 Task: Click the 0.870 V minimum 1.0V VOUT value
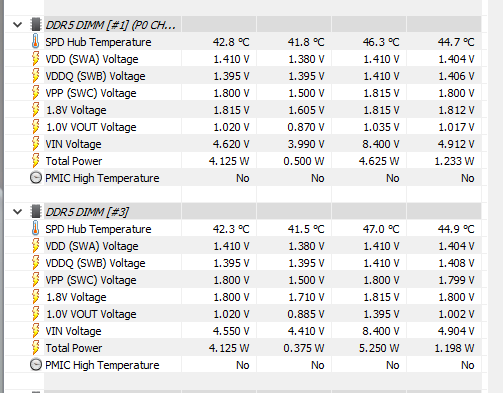tap(306, 127)
